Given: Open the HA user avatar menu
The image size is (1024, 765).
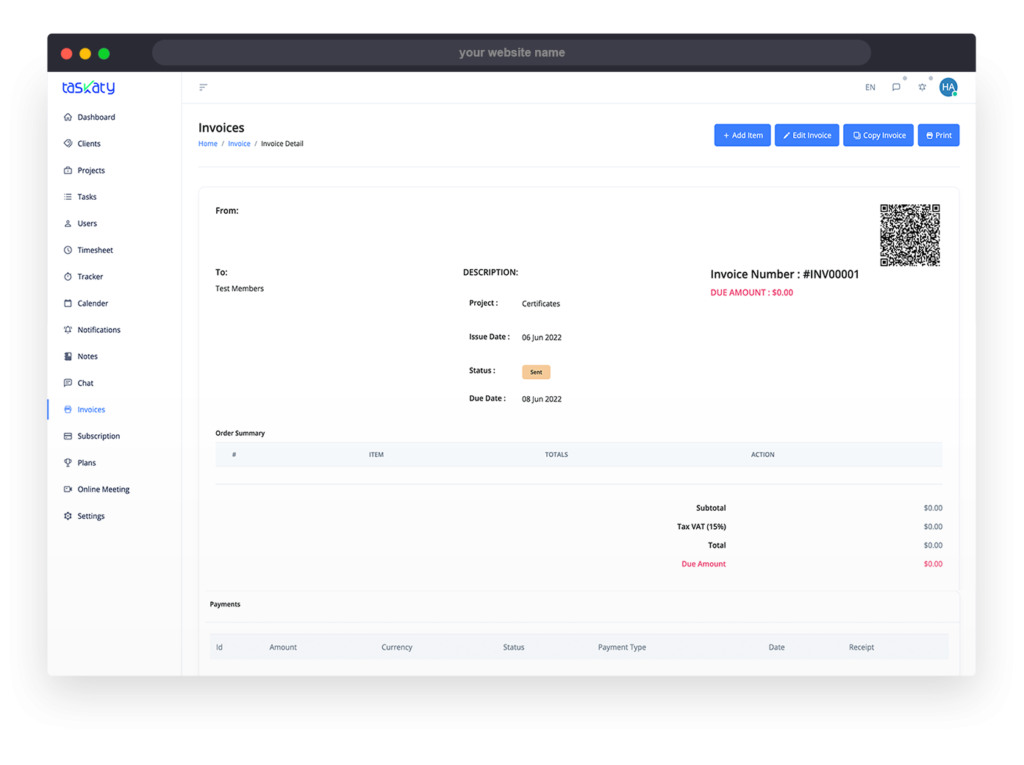Looking at the screenshot, I should tap(948, 88).
